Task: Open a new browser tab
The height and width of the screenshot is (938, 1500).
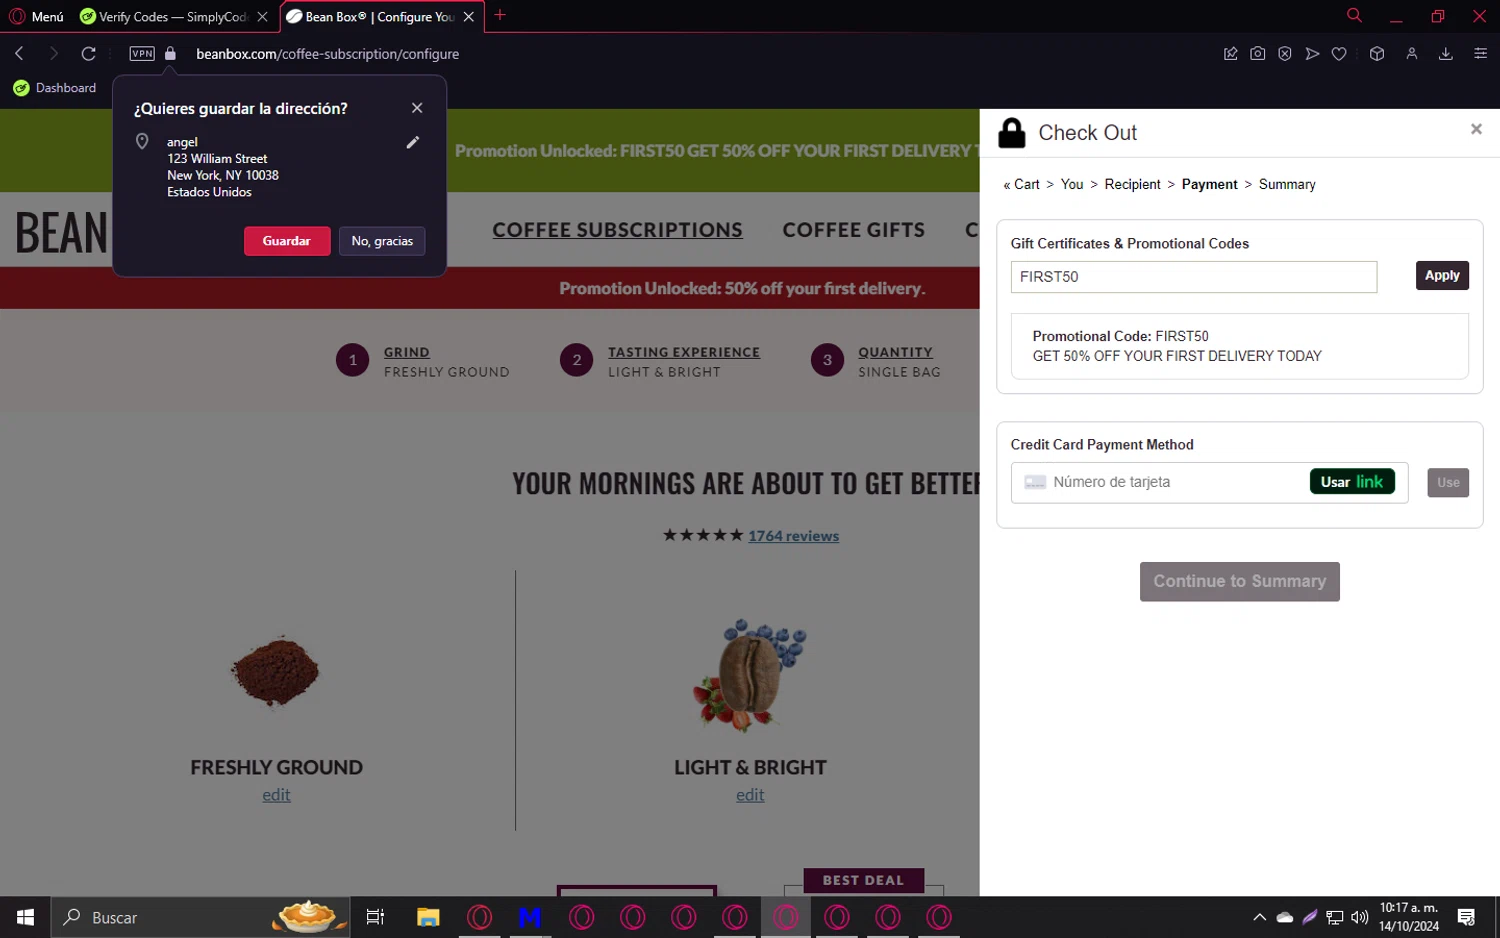Action: (500, 15)
